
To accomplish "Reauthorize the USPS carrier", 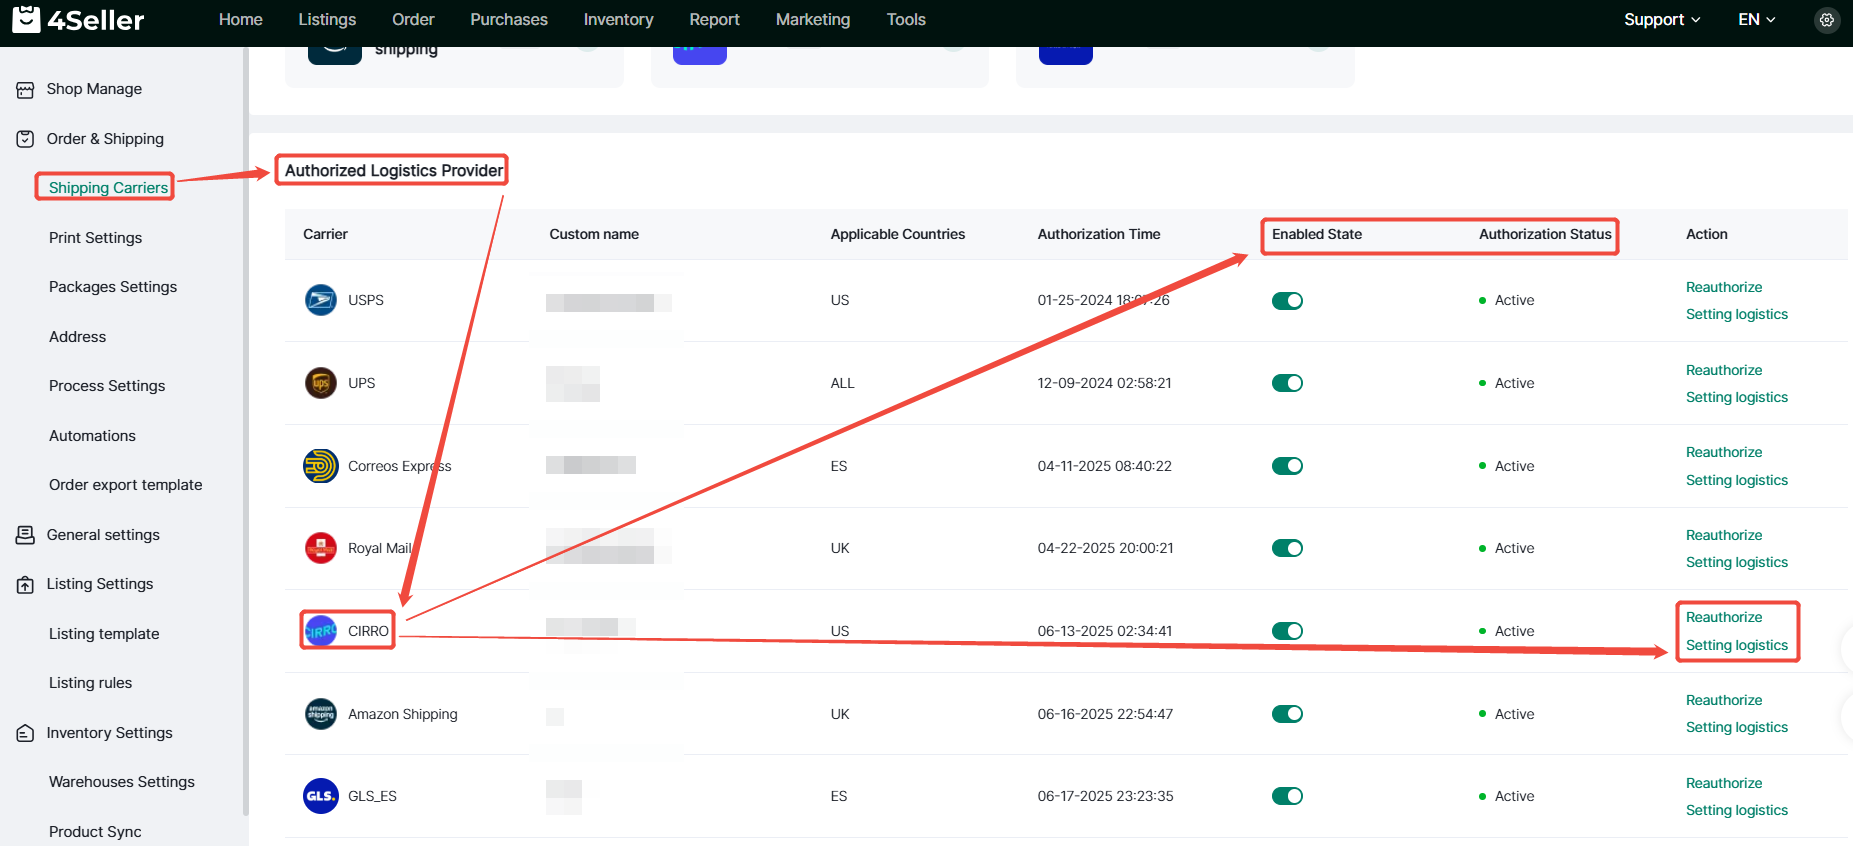I will [x=1724, y=287].
